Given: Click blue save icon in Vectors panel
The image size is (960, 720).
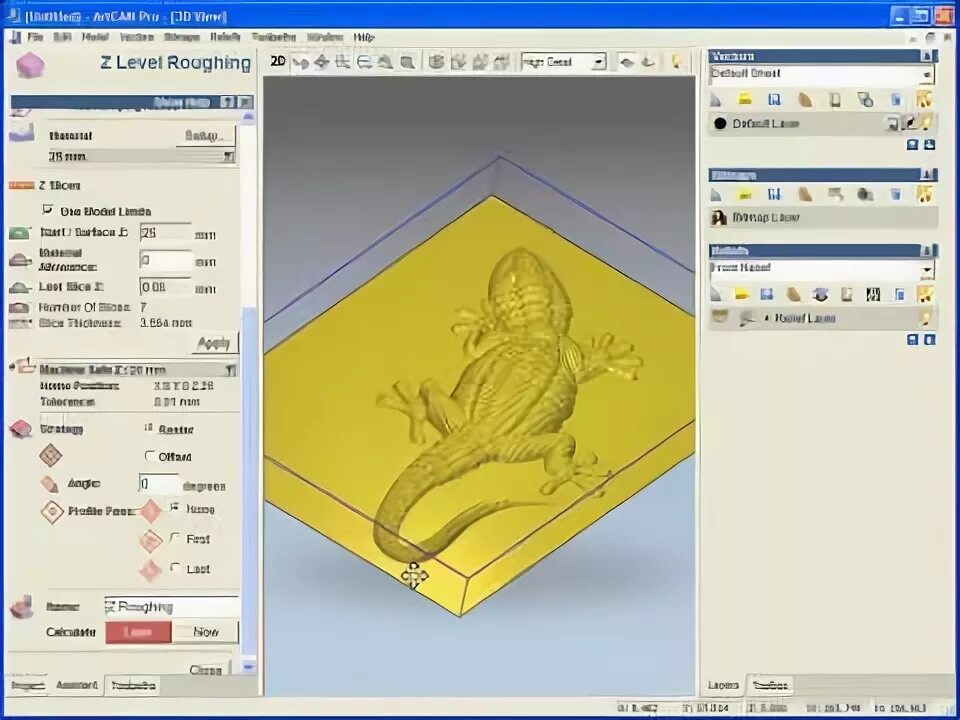Looking at the screenshot, I should [774, 99].
